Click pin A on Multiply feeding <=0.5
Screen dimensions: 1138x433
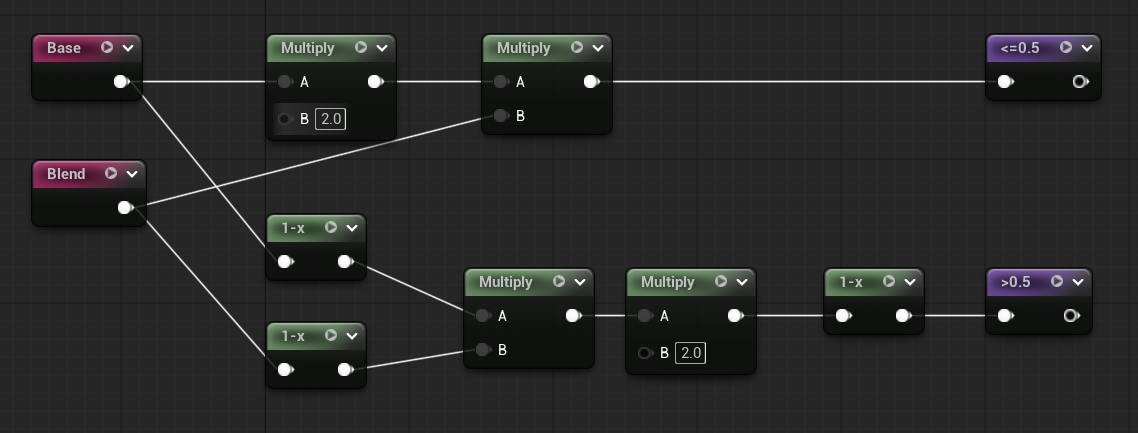coord(502,82)
